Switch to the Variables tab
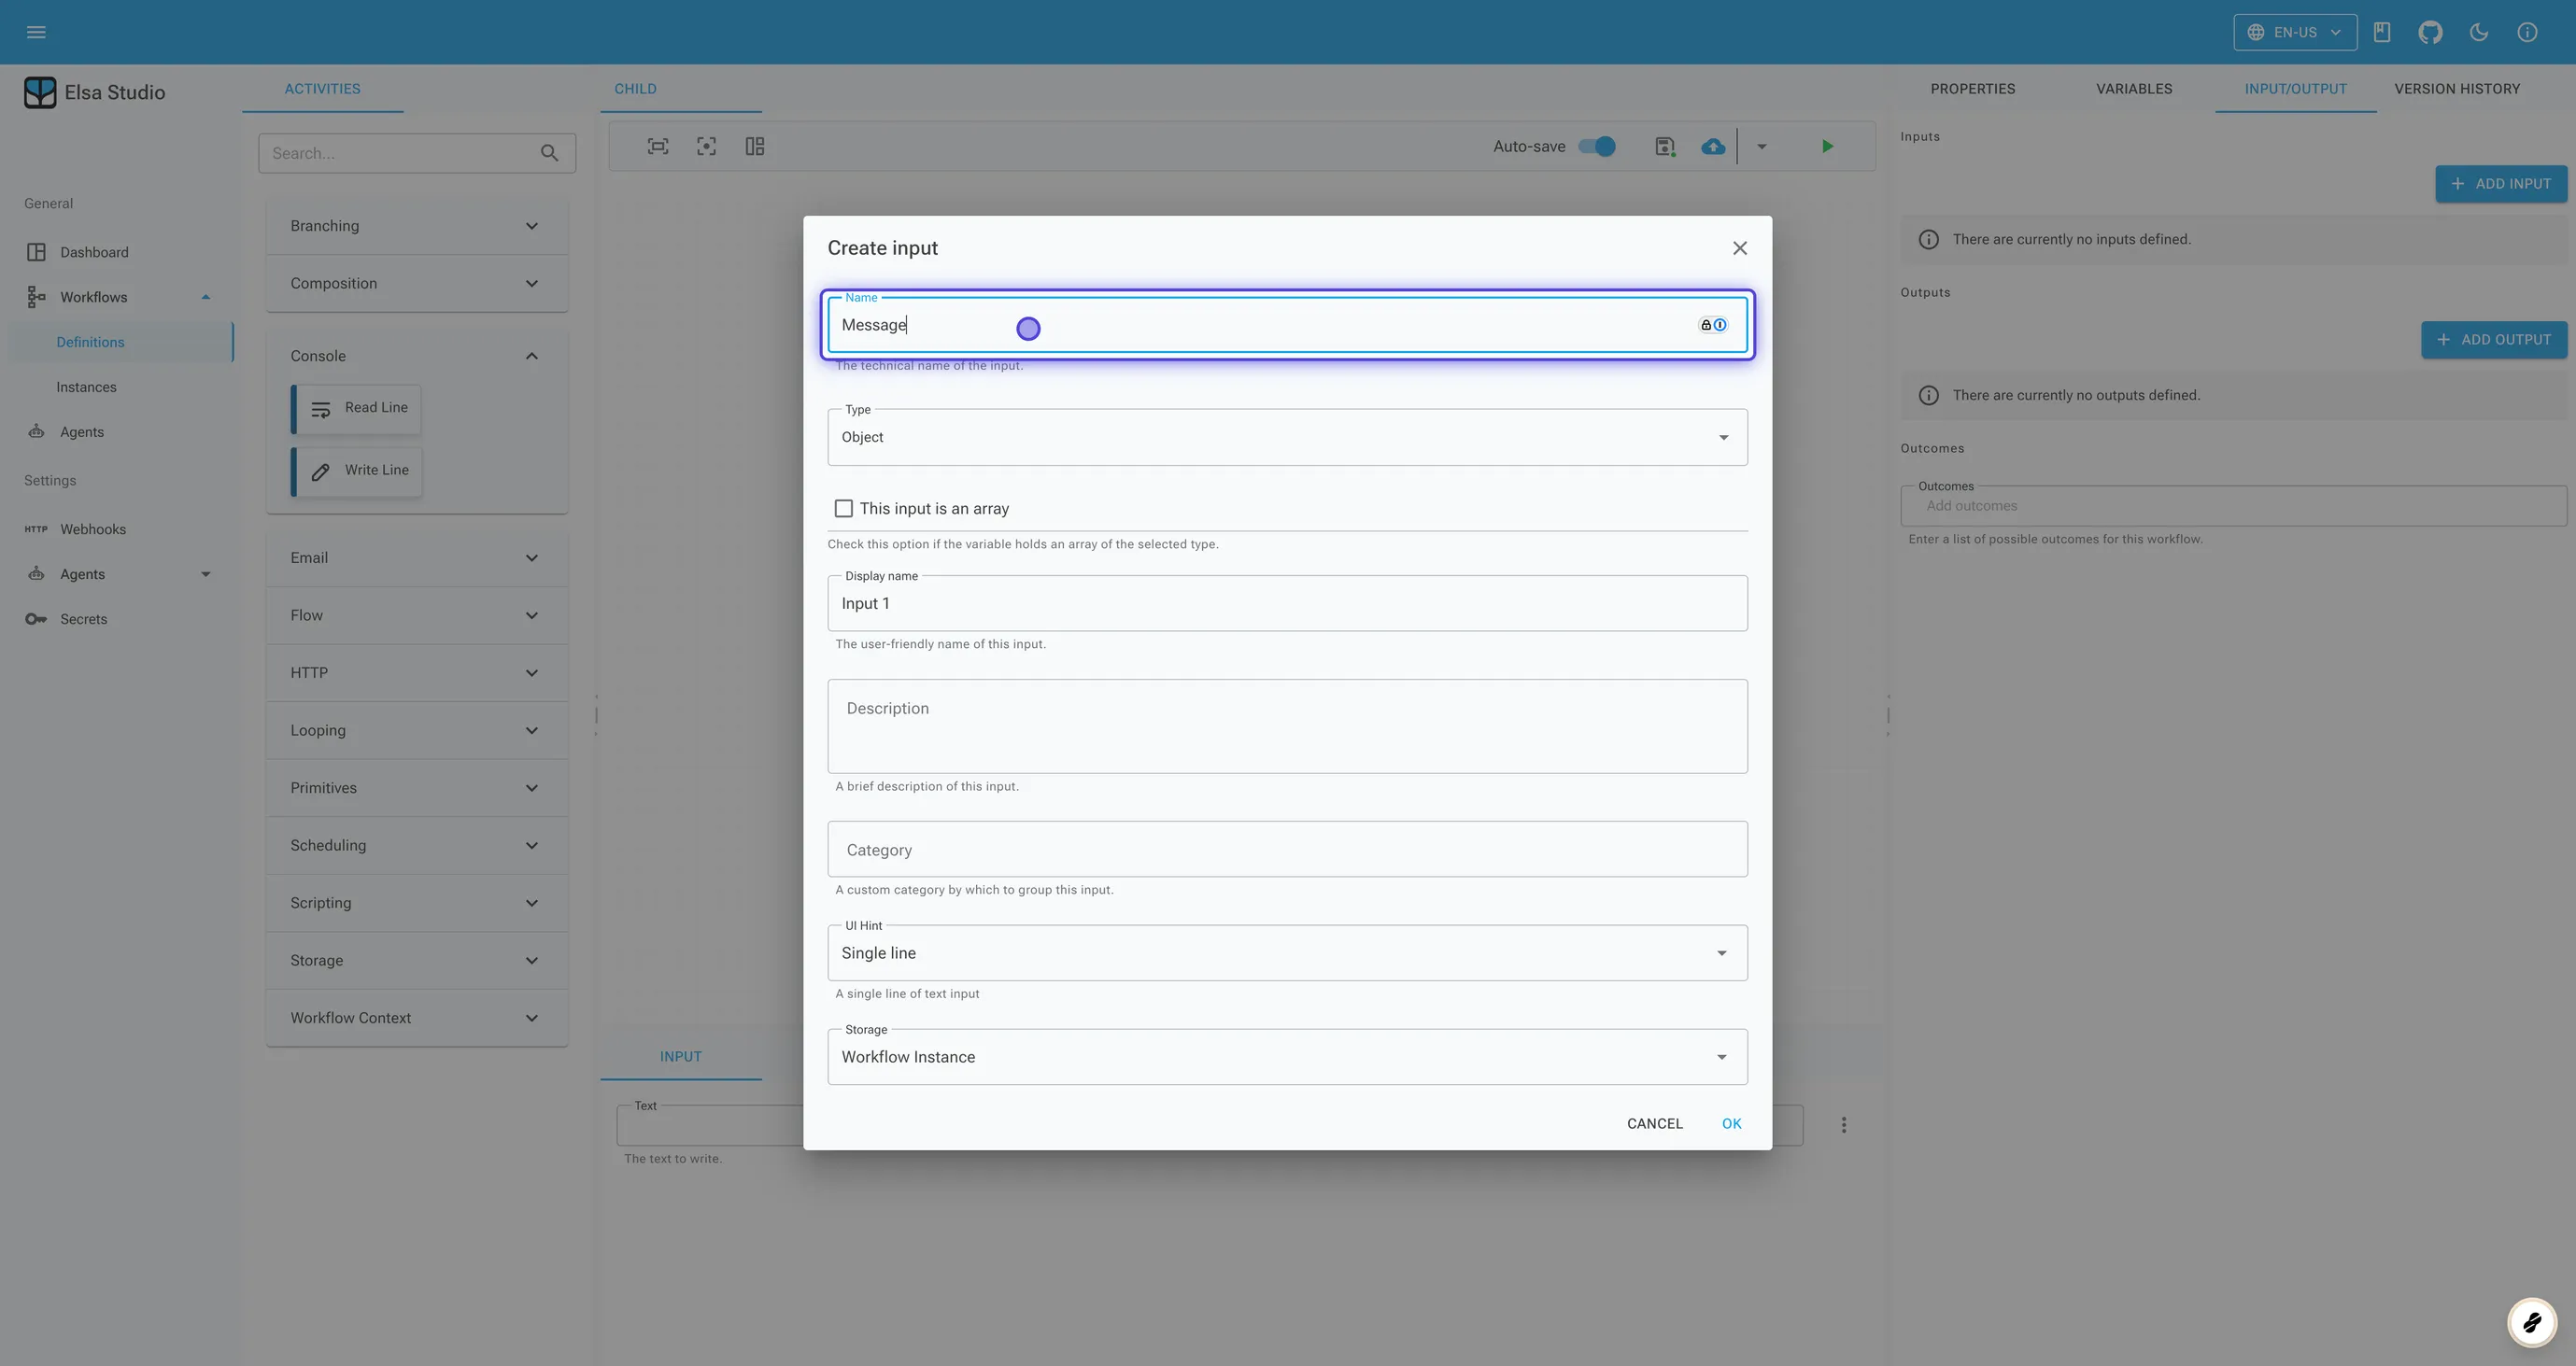2576x1366 pixels. click(2134, 89)
